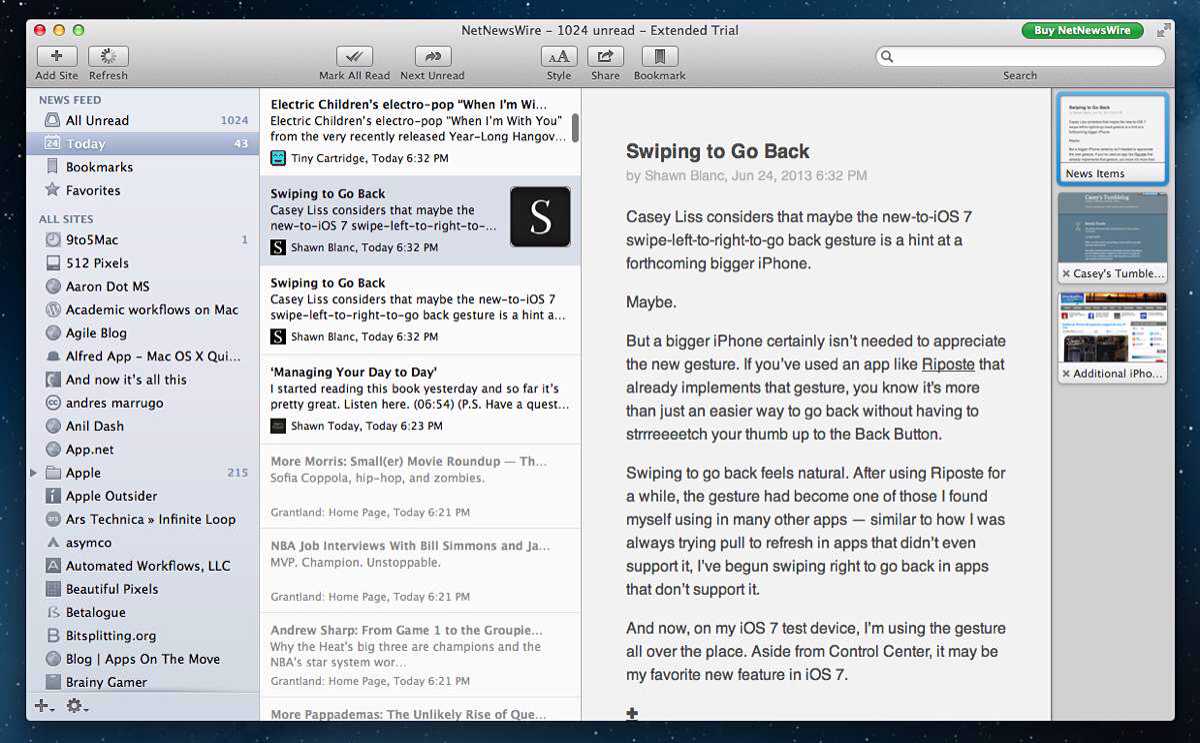Select All Unread in the News Feed
Image resolution: width=1200 pixels, height=743 pixels.
[143, 120]
